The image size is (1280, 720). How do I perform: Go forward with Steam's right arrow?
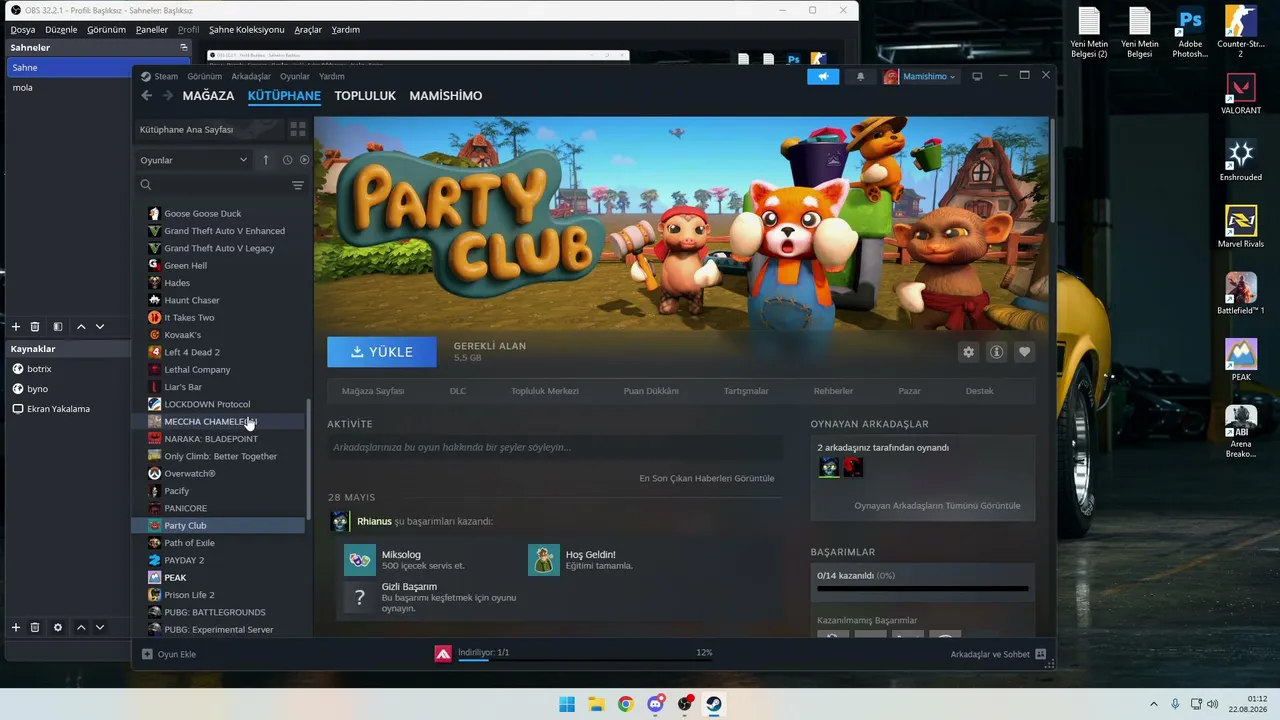[x=168, y=96]
